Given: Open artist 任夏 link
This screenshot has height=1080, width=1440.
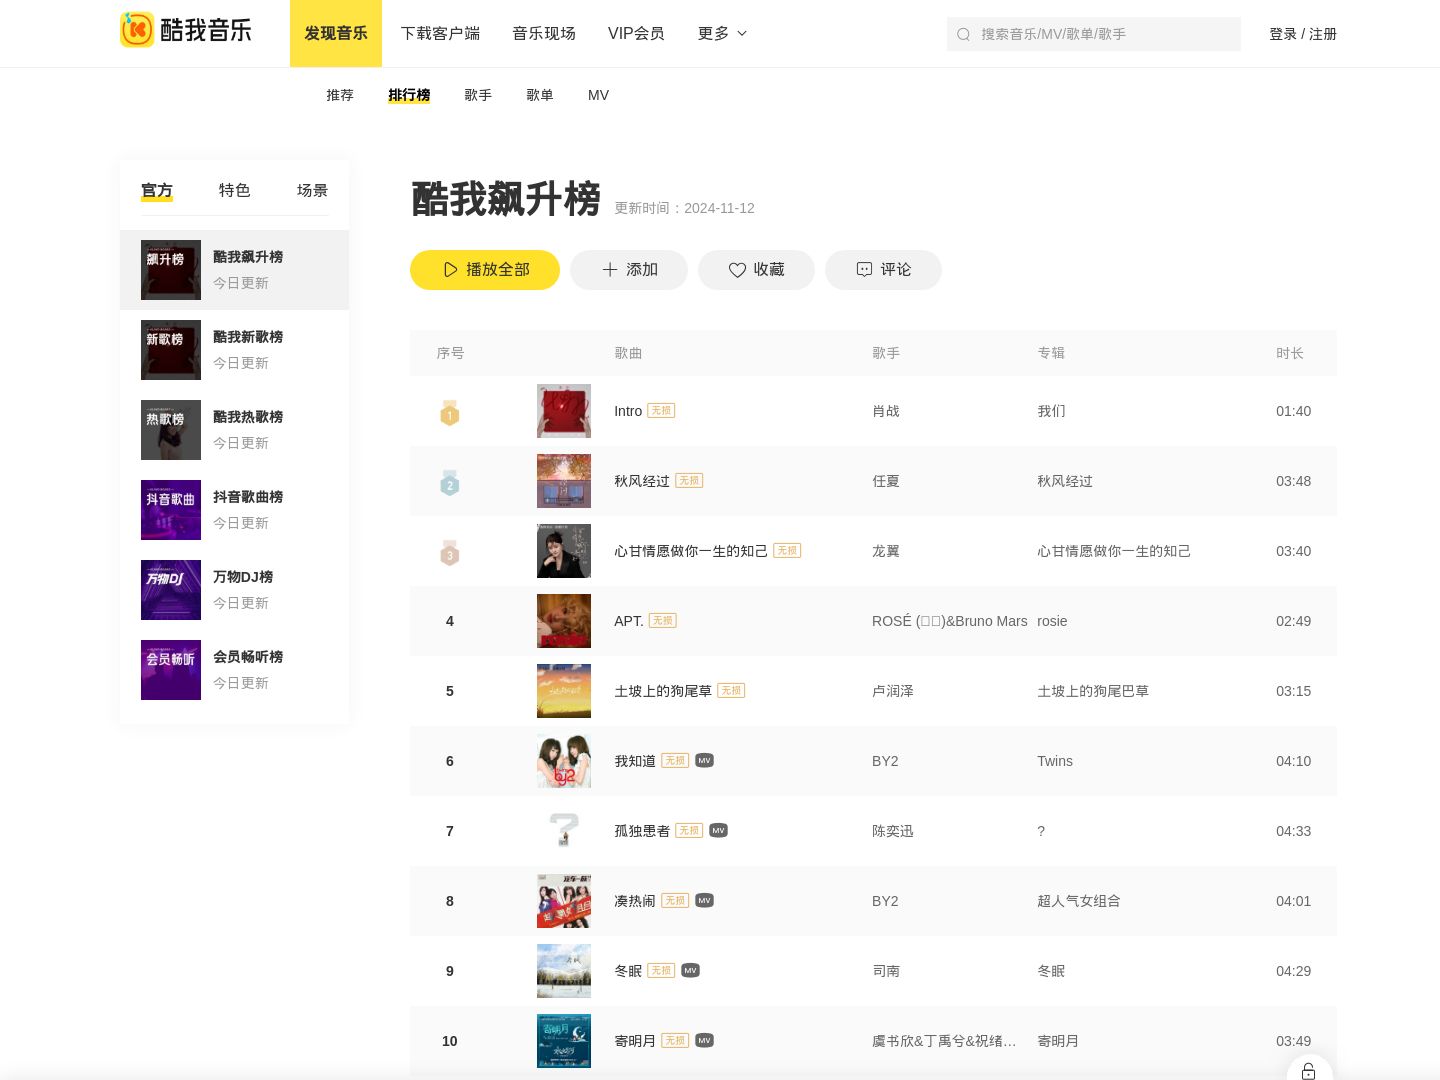Looking at the screenshot, I should (886, 481).
